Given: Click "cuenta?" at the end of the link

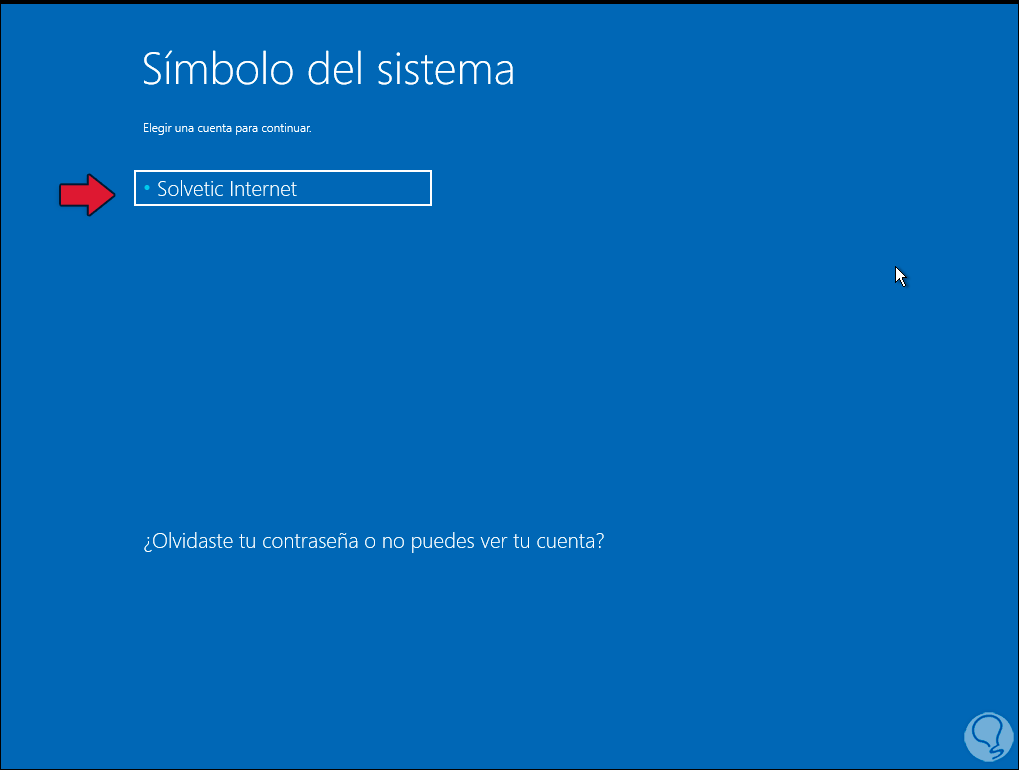Looking at the screenshot, I should 570,542.
